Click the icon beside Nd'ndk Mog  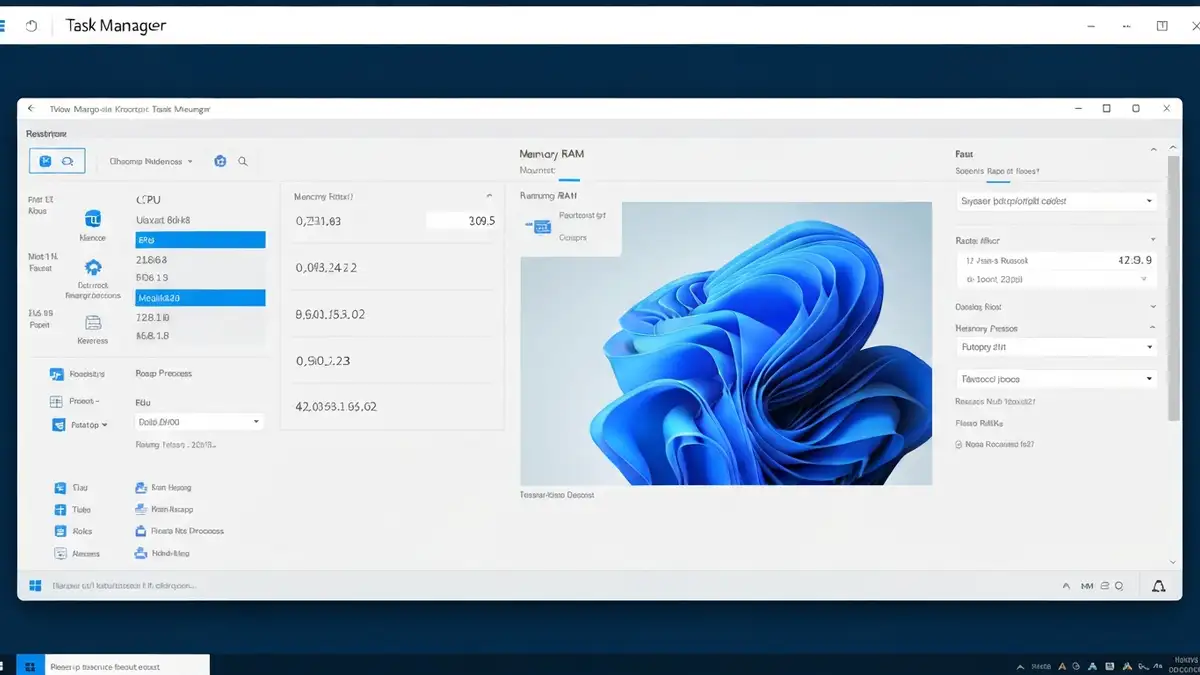tap(141, 553)
